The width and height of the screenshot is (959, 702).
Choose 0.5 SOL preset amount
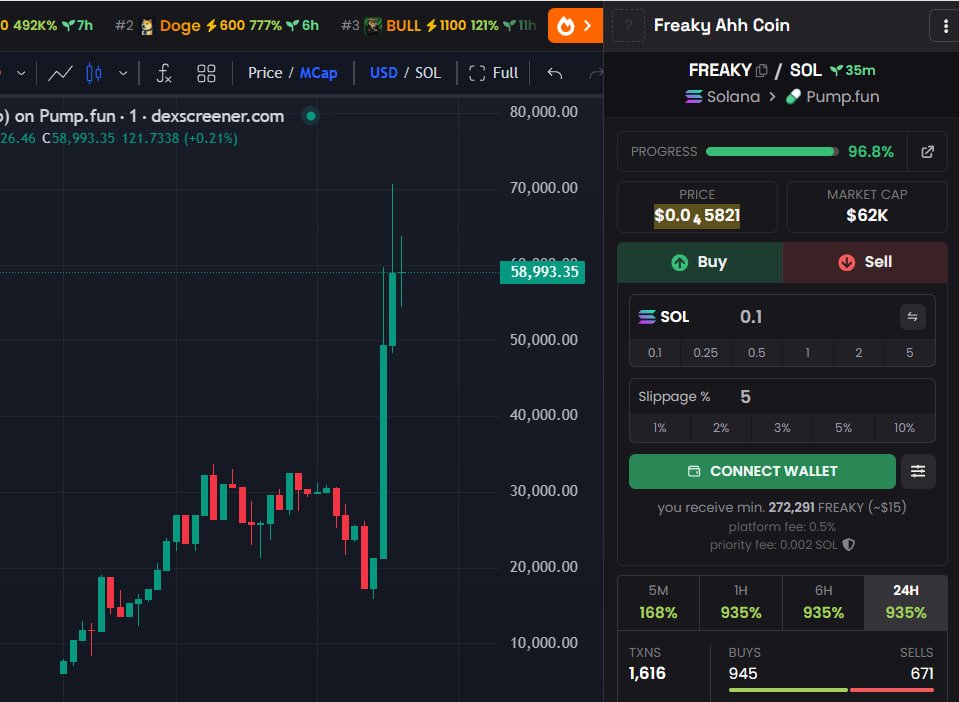click(x=757, y=353)
